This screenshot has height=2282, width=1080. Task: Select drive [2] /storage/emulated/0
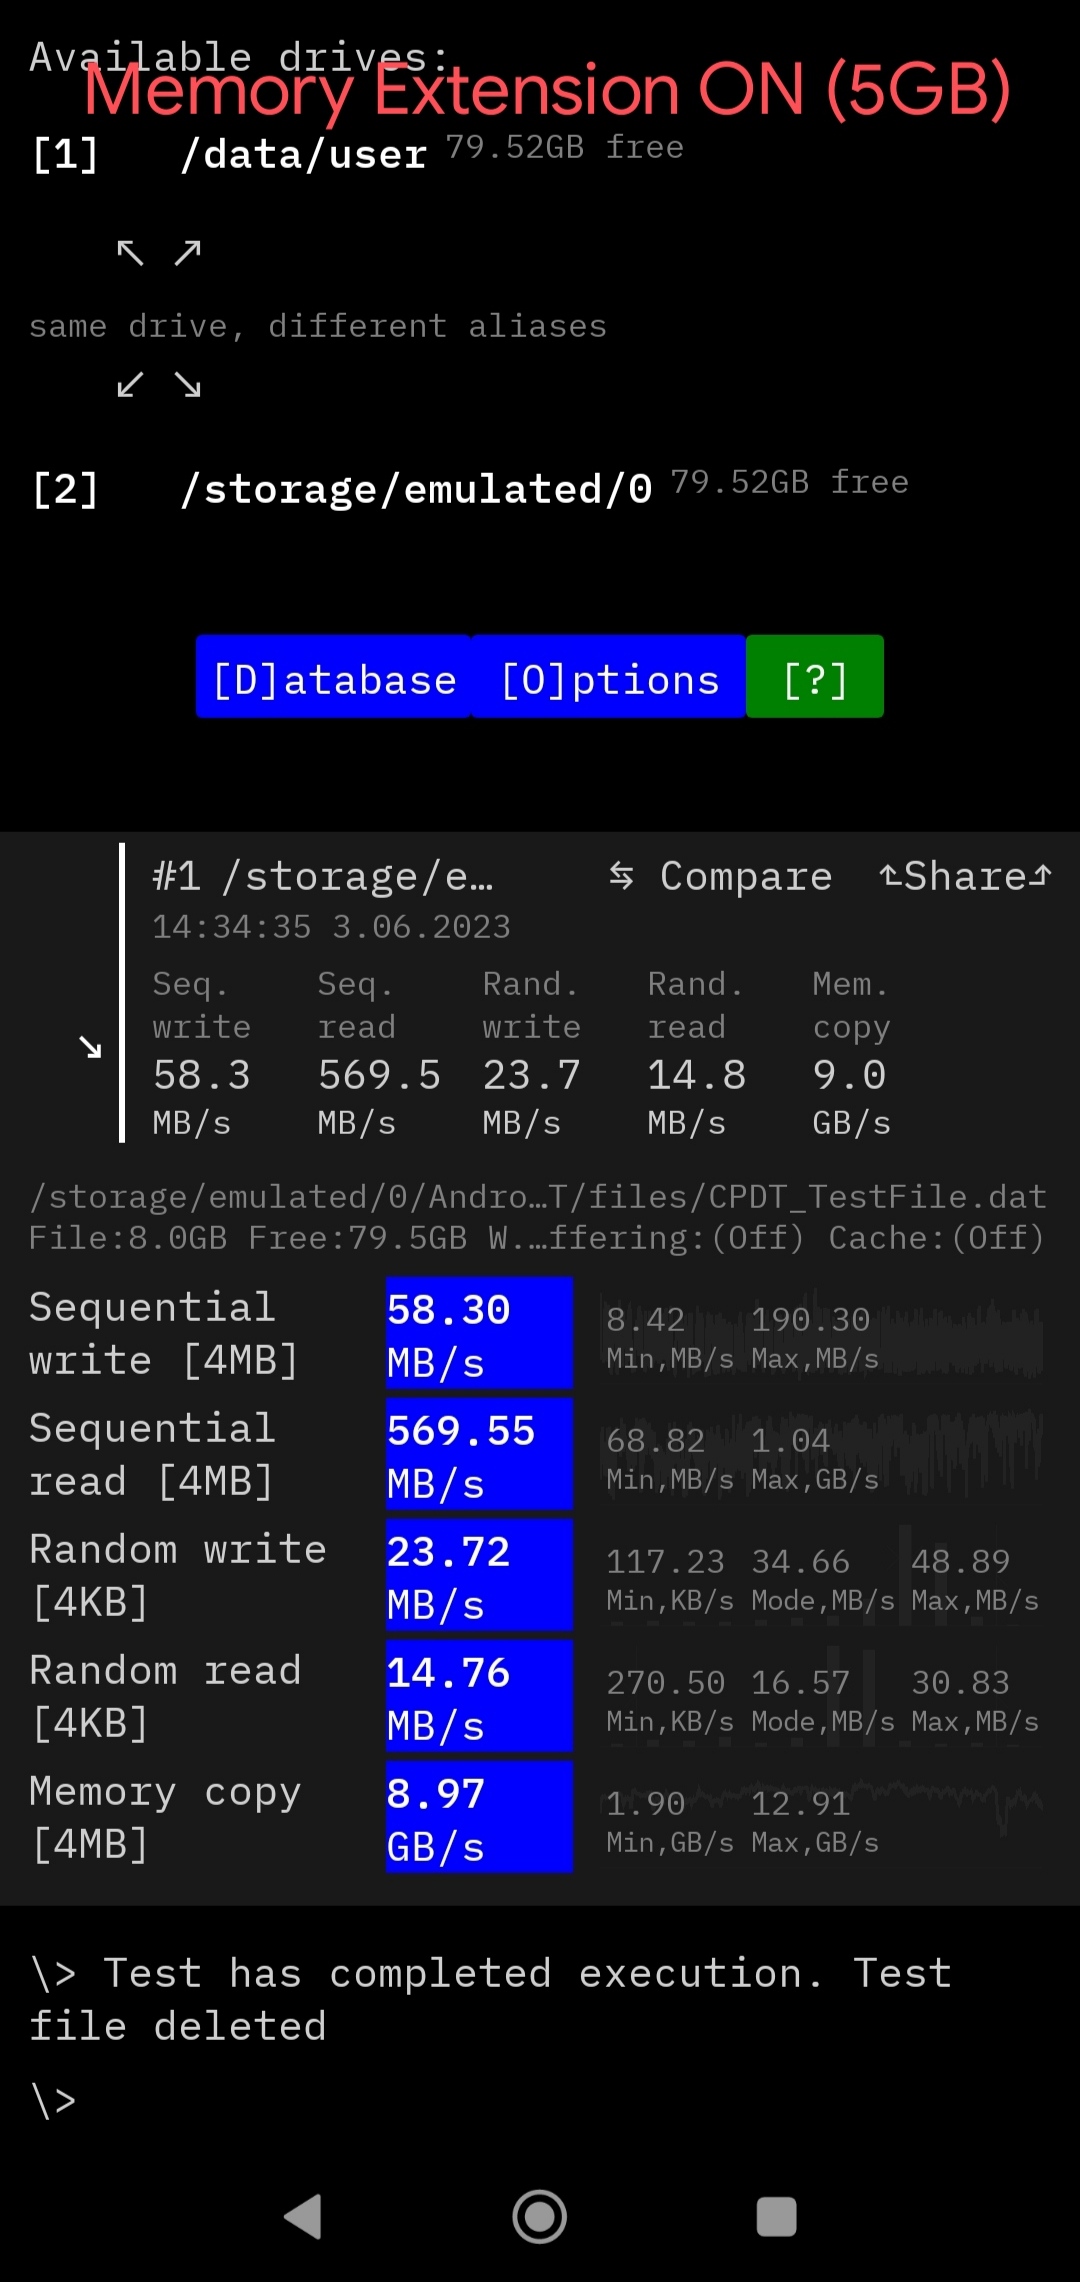(469, 488)
